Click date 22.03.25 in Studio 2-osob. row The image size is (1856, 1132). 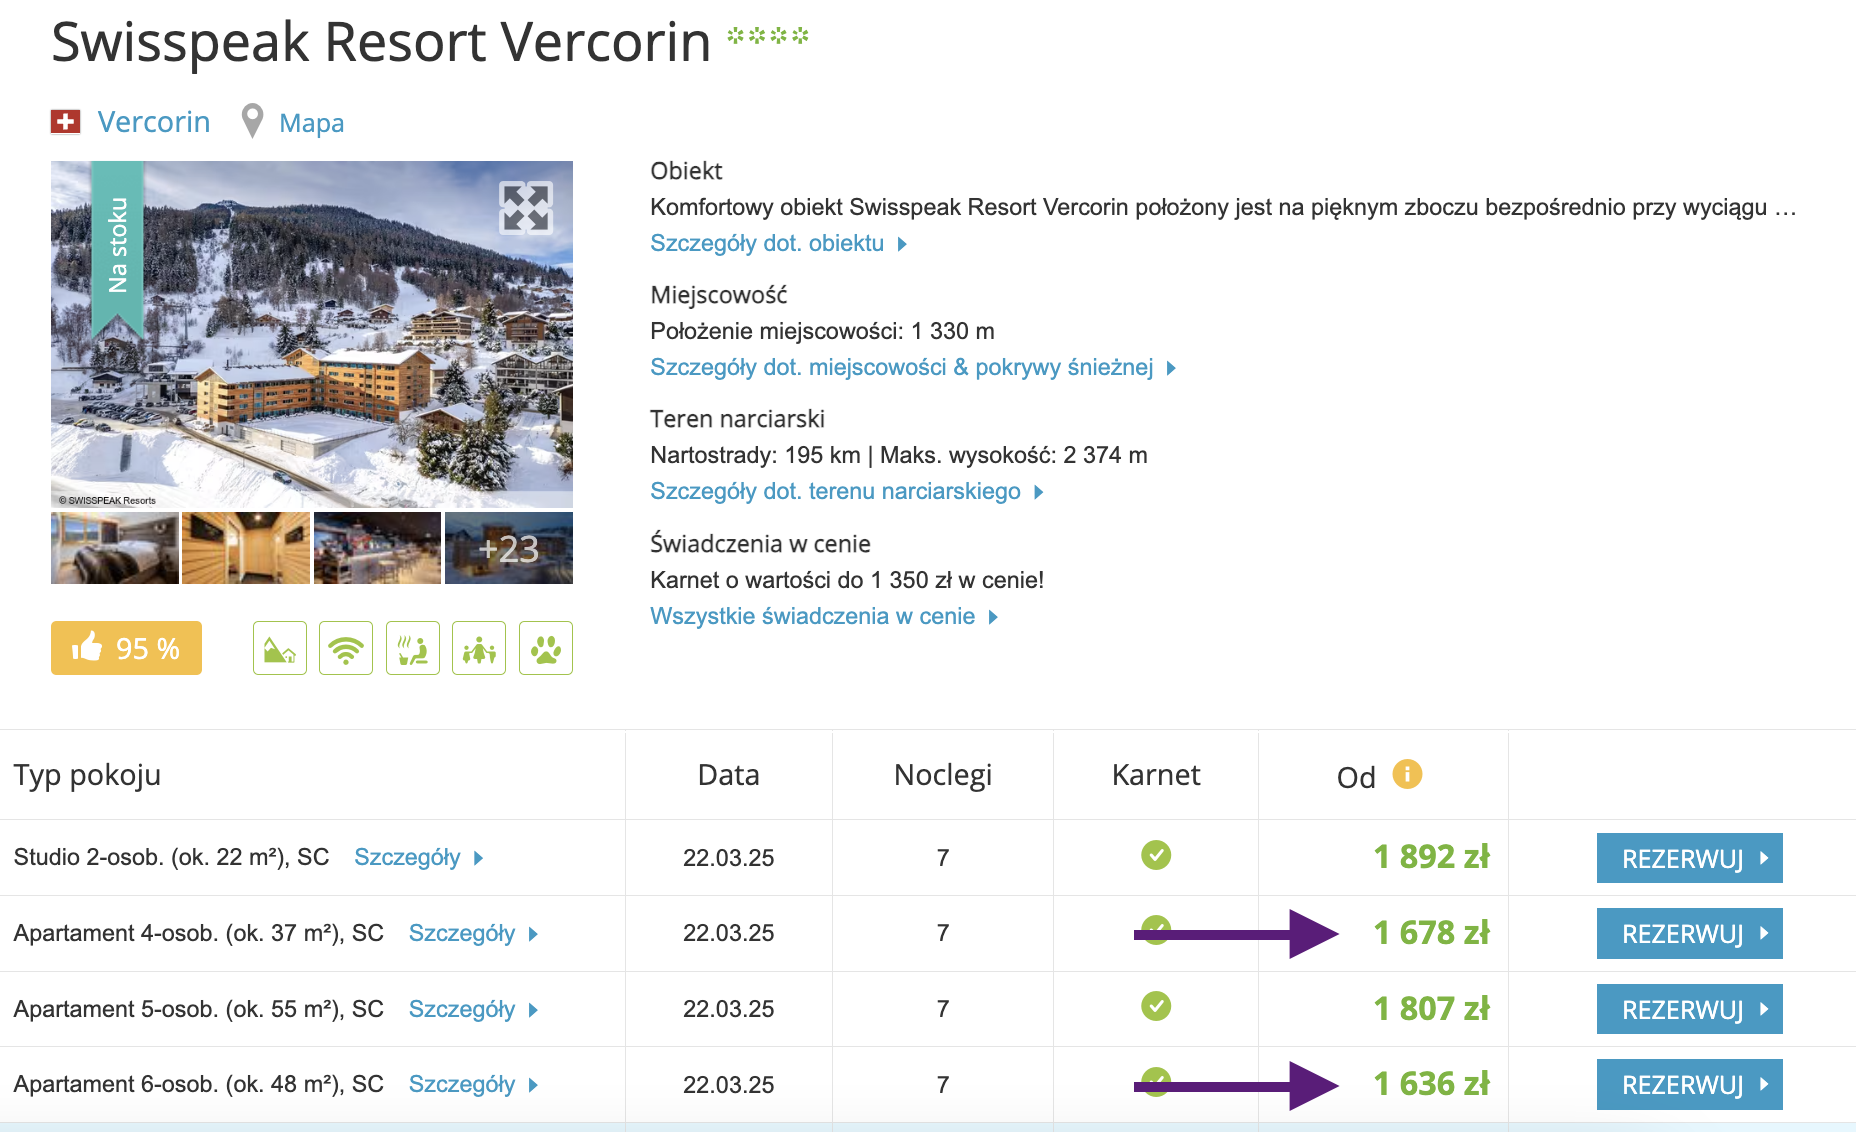point(728,858)
